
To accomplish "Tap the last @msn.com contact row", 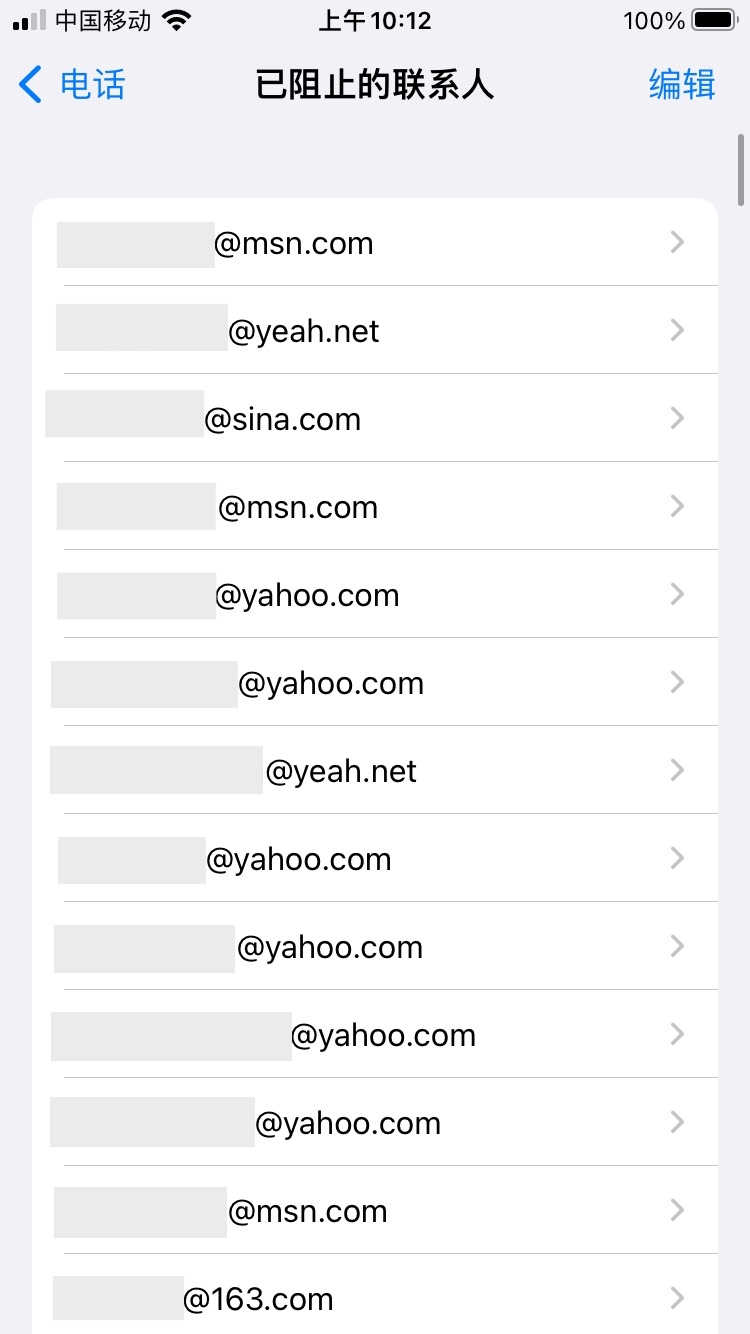I will (307, 1211).
